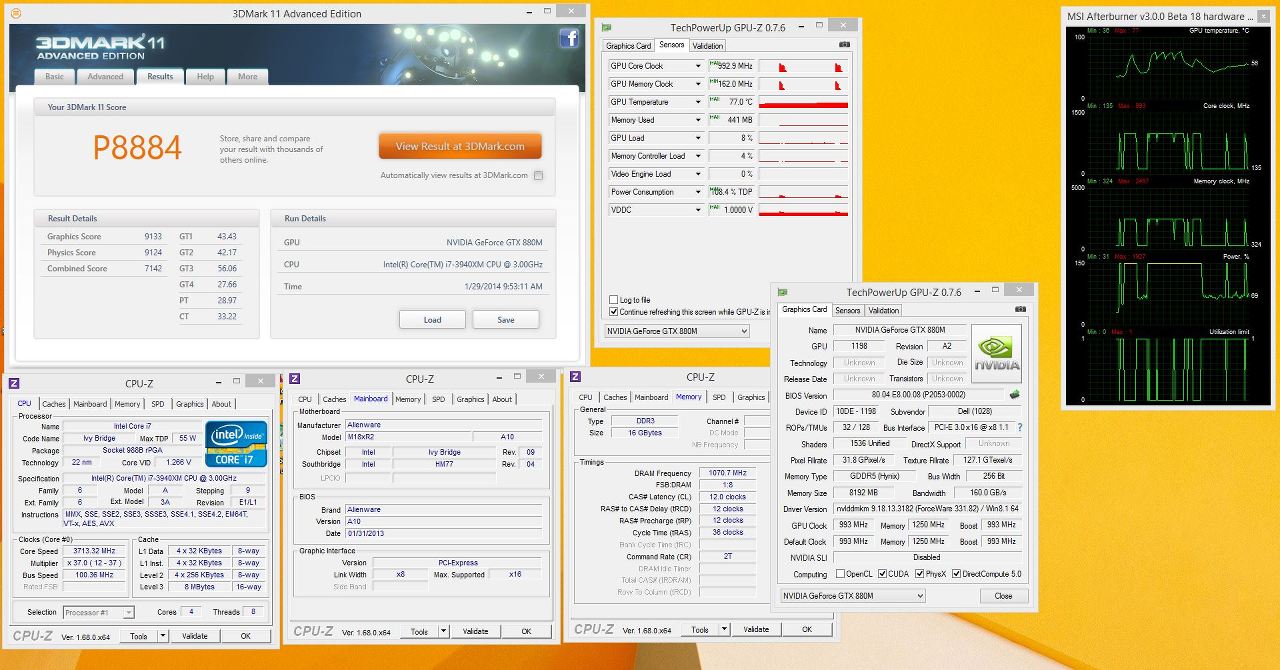Viewport: 1280px width, 670px height.
Task: Click the 3DMark 11 Advanced Edition logo
Action: click(101, 48)
